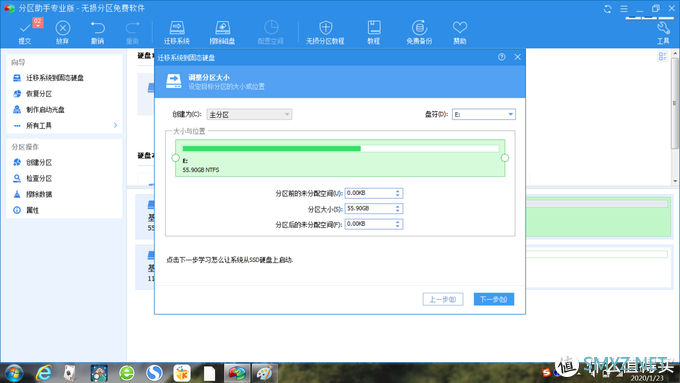Click the 重做 (Redo) arrow icon
Image resolution: width=680 pixels, height=383 pixels.
click(x=132, y=28)
